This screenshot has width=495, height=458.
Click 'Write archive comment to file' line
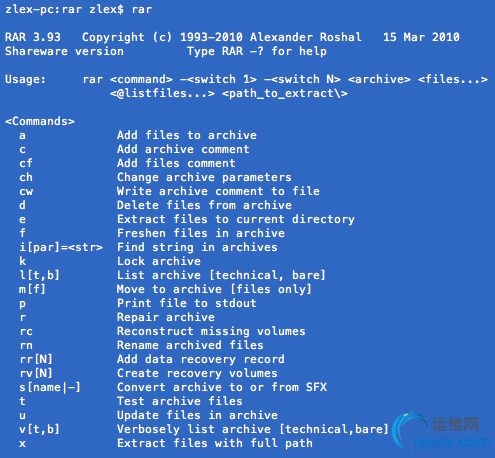(218, 191)
